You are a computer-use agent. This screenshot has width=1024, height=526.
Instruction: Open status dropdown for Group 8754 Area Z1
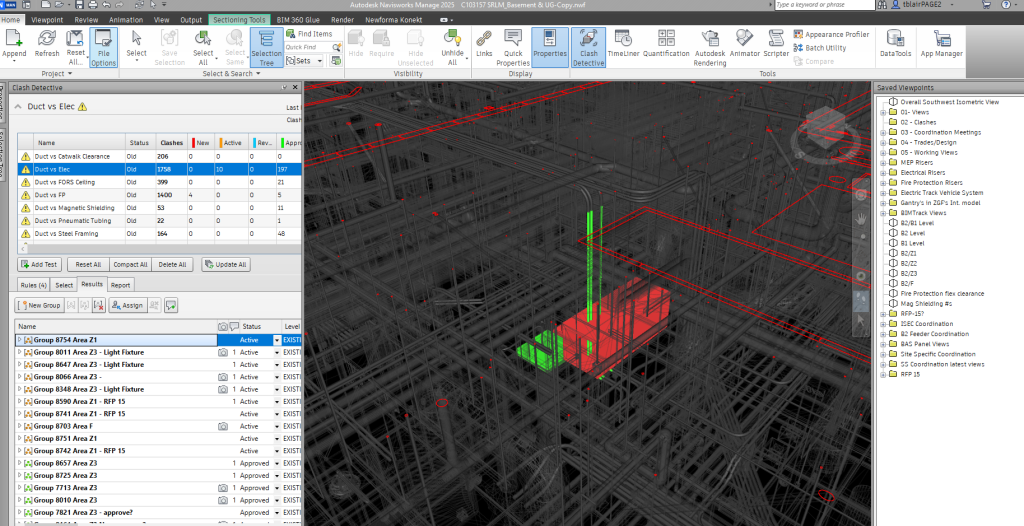pyautogui.click(x=277, y=340)
